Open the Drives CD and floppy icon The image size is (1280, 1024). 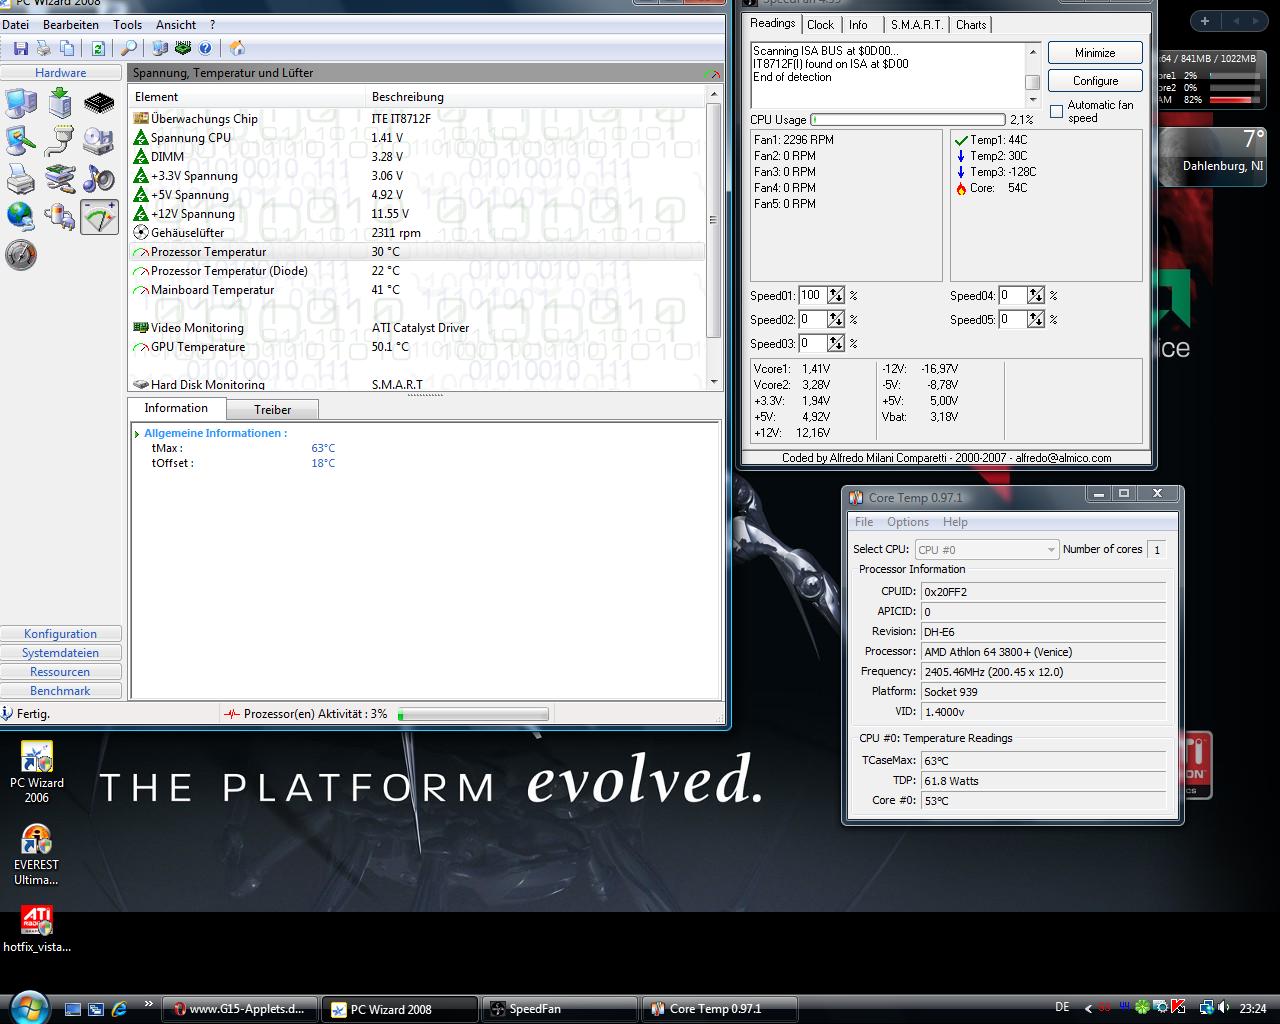pyautogui.click(x=99, y=141)
